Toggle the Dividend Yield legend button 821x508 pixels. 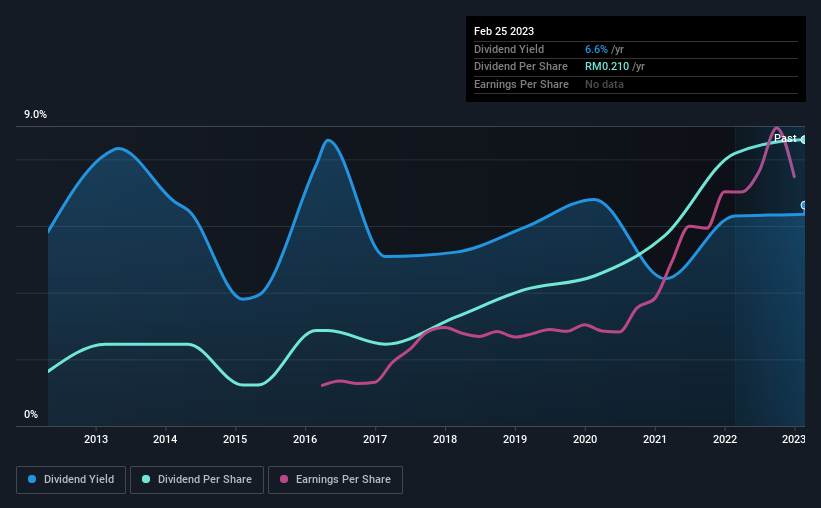pos(71,480)
